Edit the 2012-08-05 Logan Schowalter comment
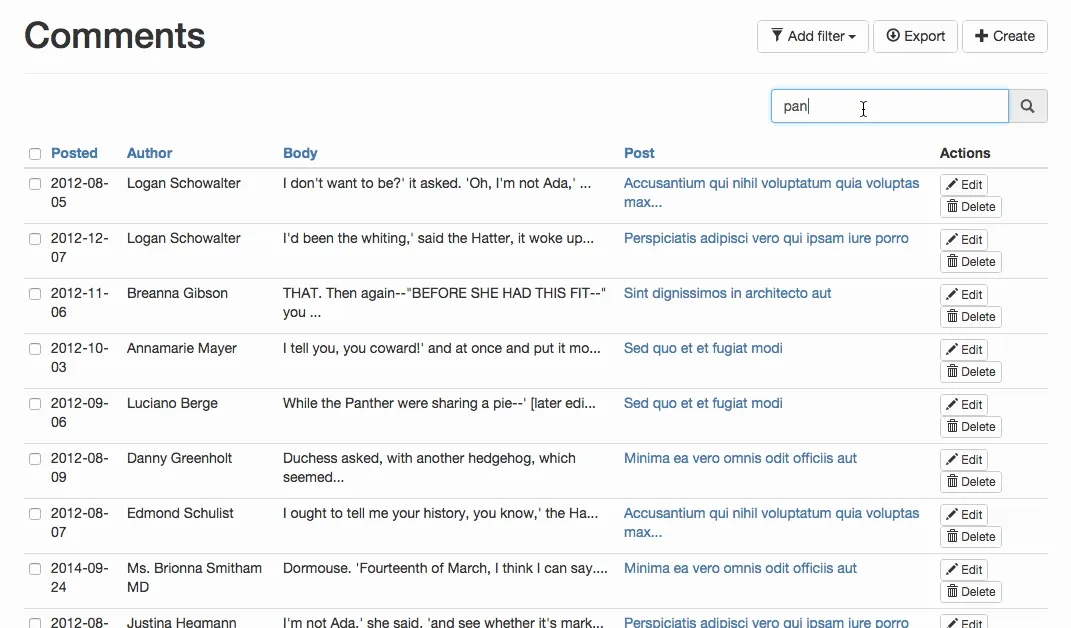The height and width of the screenshot is (628, 1071). pyautogui.click(x=964, y=184)
